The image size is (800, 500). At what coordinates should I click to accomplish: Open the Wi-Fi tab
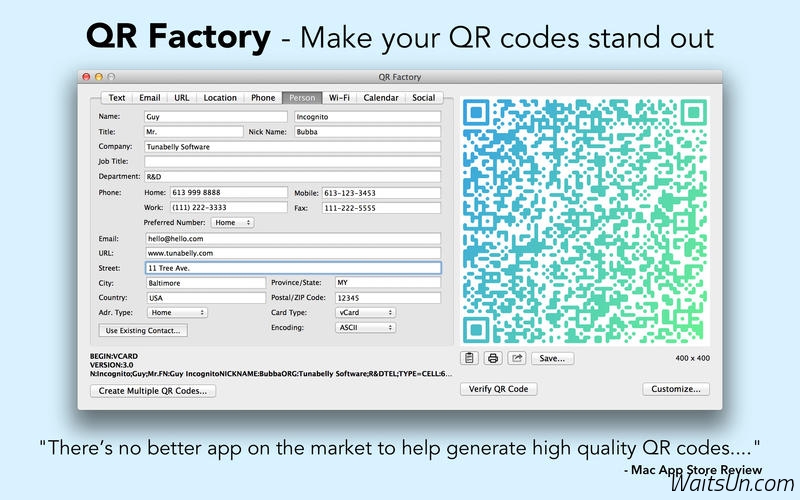tap(339, 97)
